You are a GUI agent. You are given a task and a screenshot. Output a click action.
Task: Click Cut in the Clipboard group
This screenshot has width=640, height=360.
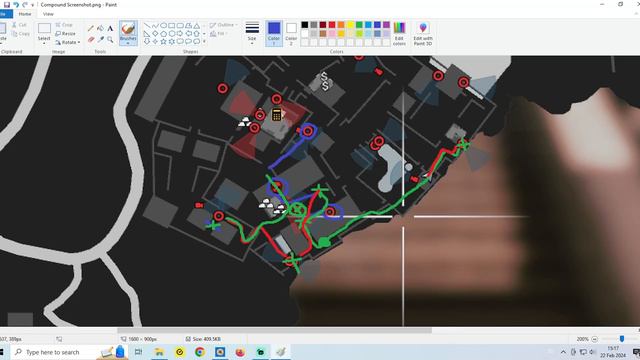[x=19, y=25]
